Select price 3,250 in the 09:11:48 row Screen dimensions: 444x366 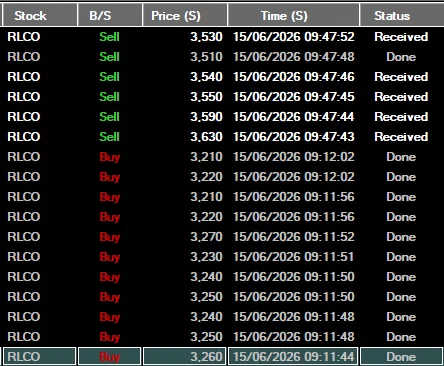[x=206, y=337]
